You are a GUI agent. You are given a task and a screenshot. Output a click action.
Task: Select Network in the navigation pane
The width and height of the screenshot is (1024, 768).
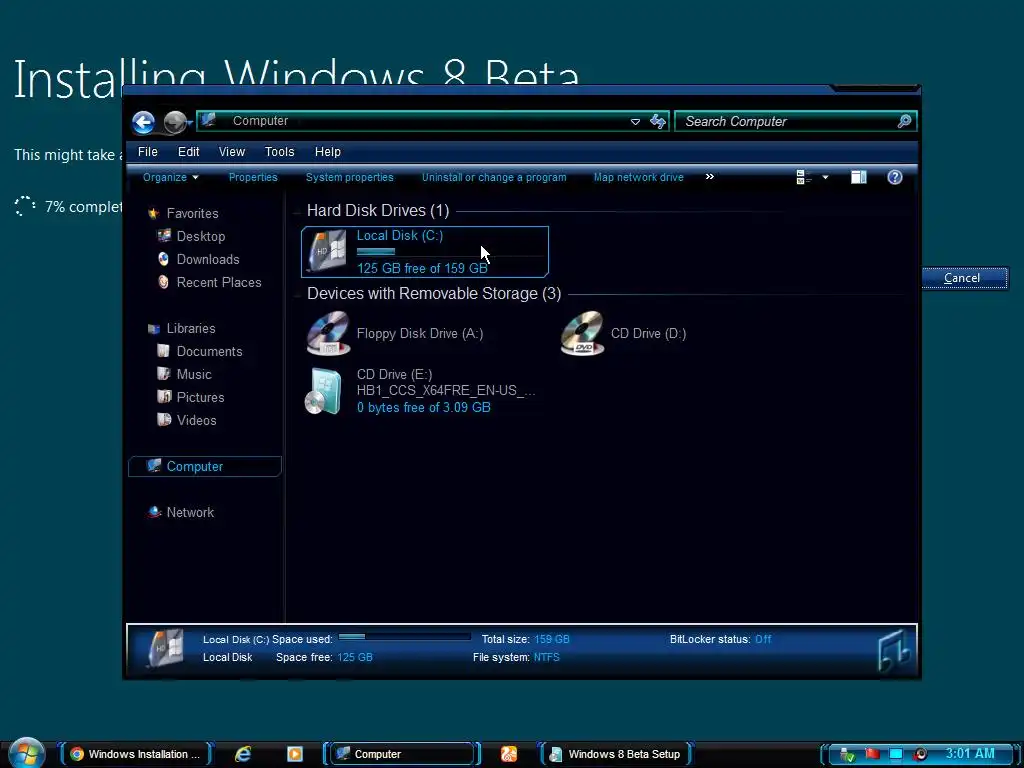click(x=190, y=513)
